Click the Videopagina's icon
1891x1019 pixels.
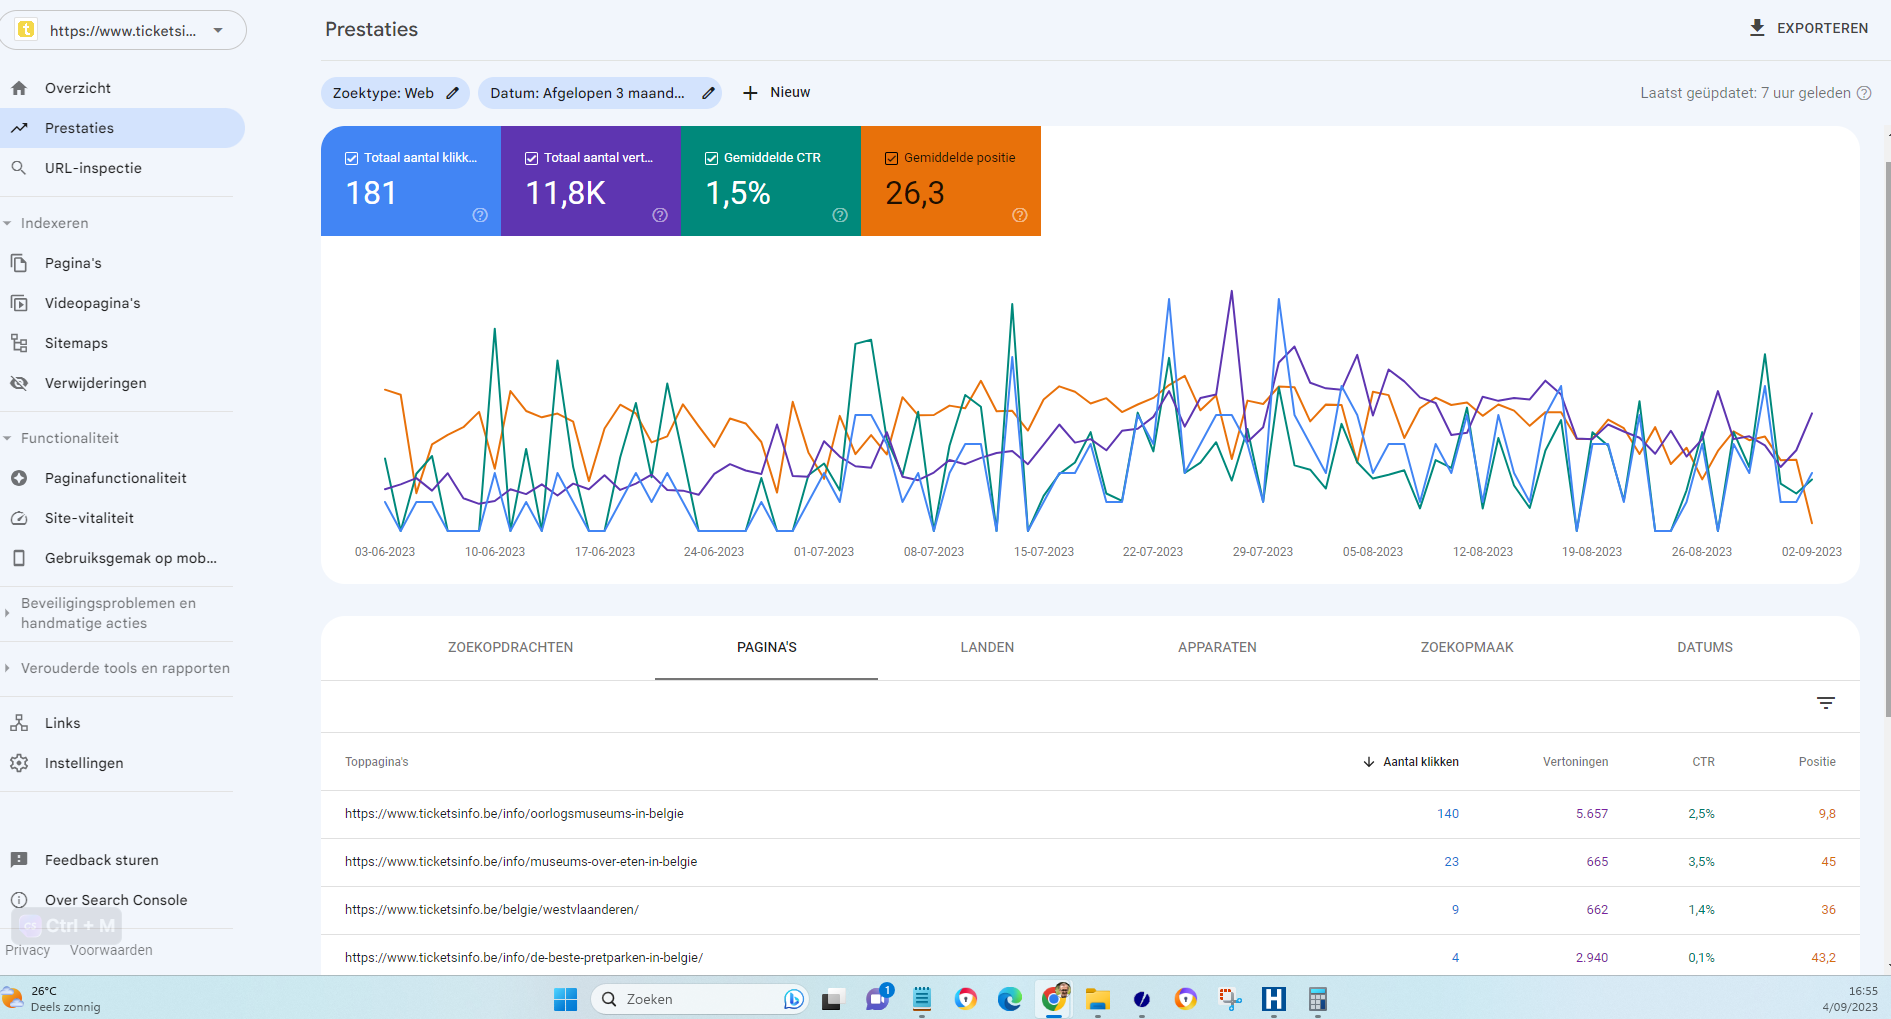coord(19,303)
